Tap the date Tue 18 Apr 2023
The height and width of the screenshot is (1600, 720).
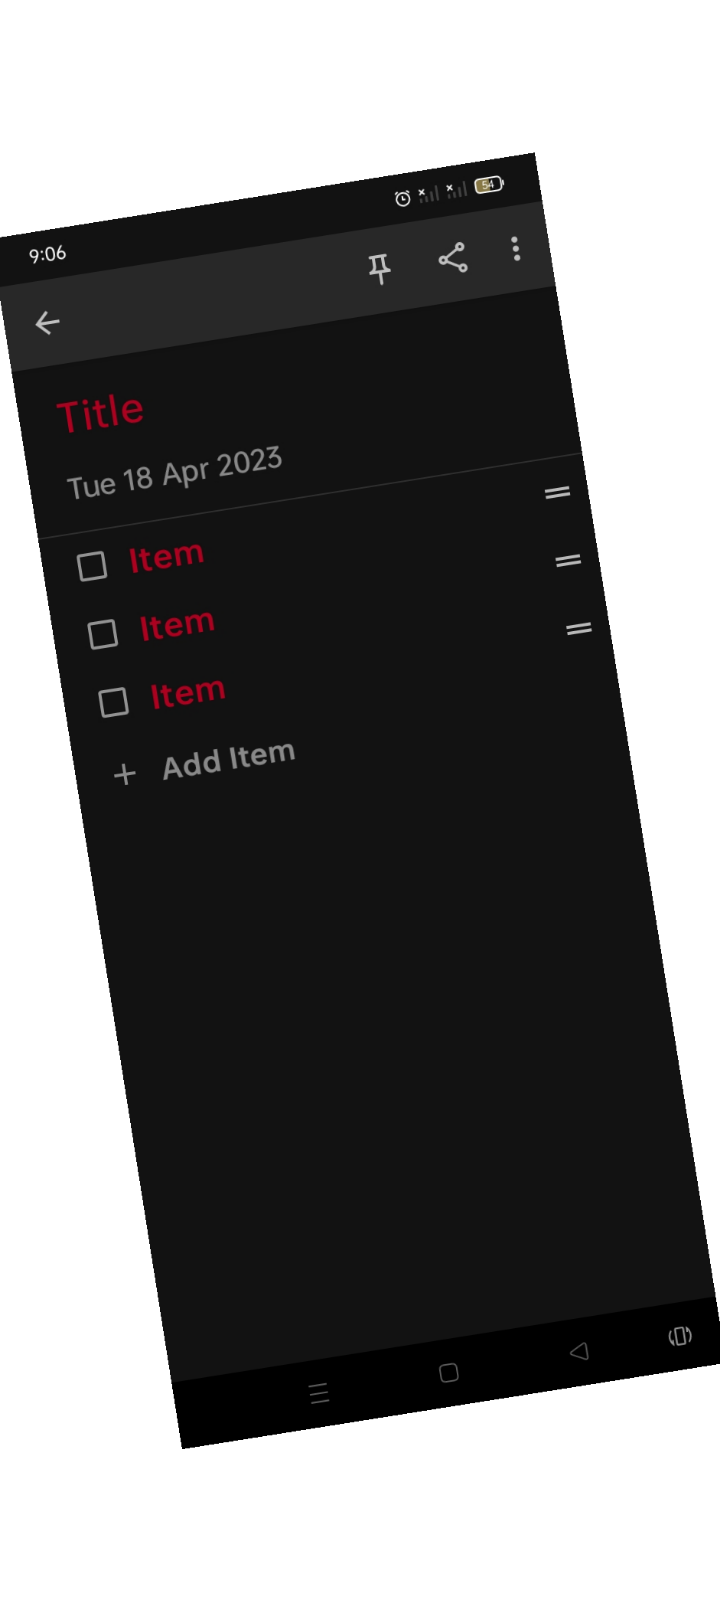175,473
